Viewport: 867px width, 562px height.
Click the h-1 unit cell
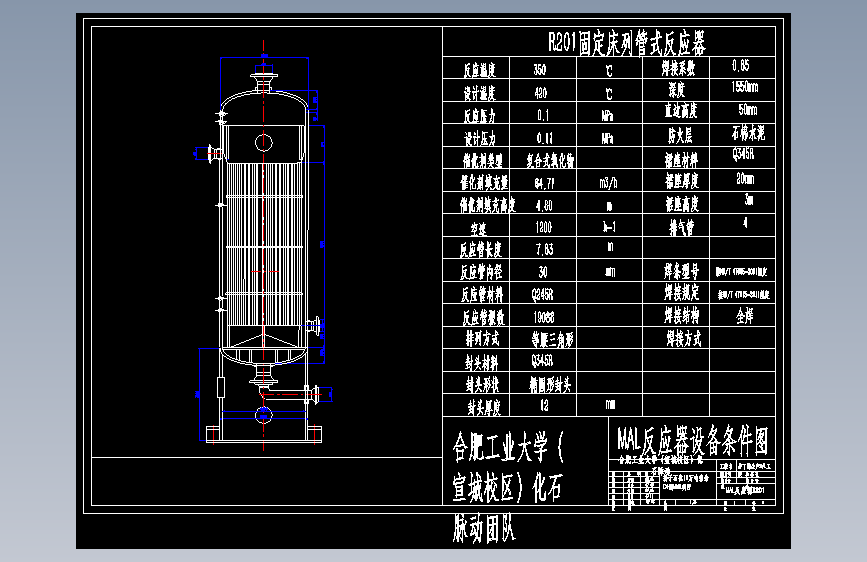coord(609,227)
